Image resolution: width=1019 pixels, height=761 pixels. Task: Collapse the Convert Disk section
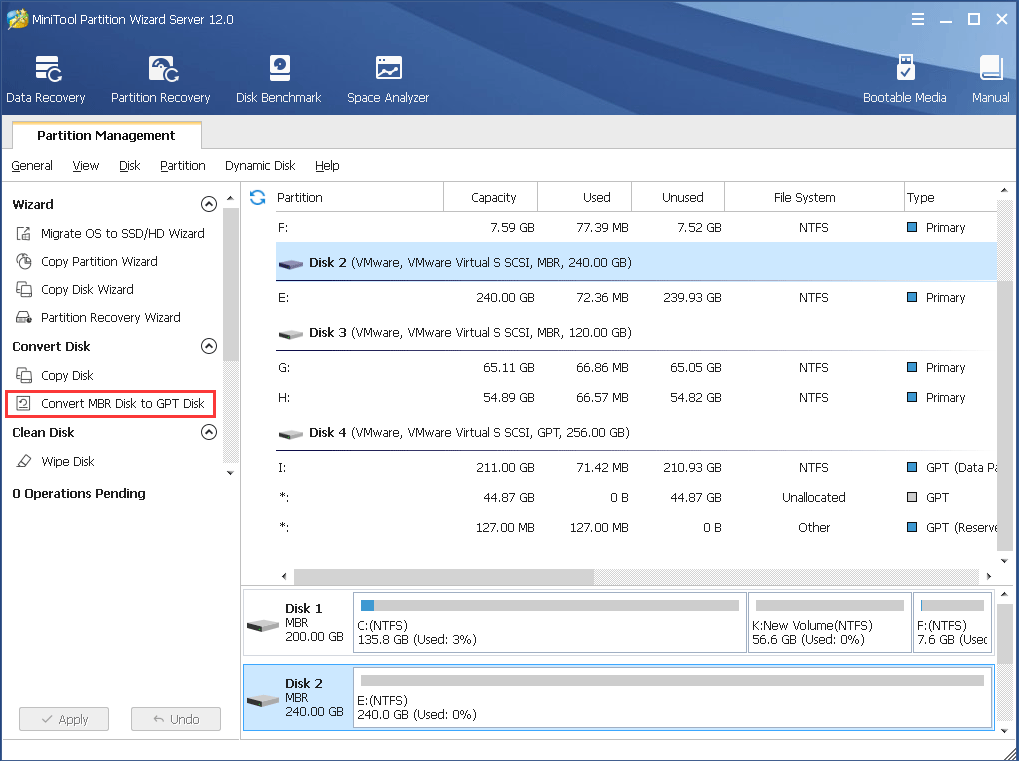tap(209, 346)
